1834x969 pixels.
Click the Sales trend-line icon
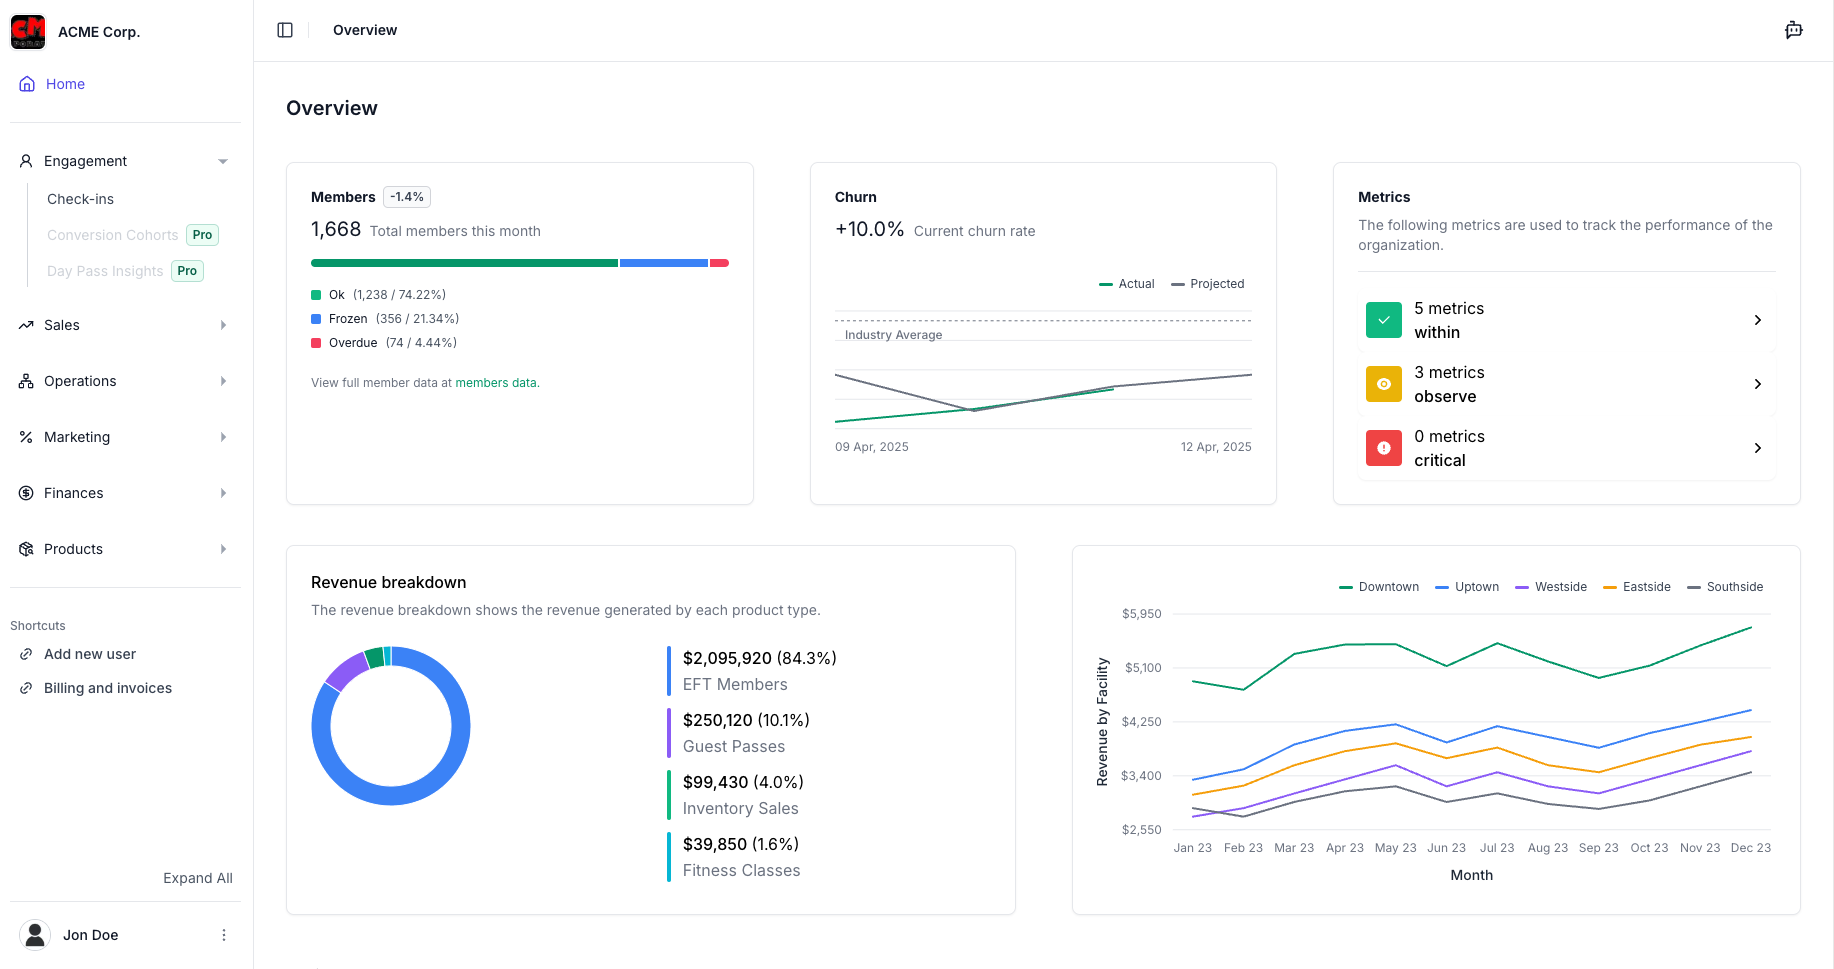coord(25,325)
